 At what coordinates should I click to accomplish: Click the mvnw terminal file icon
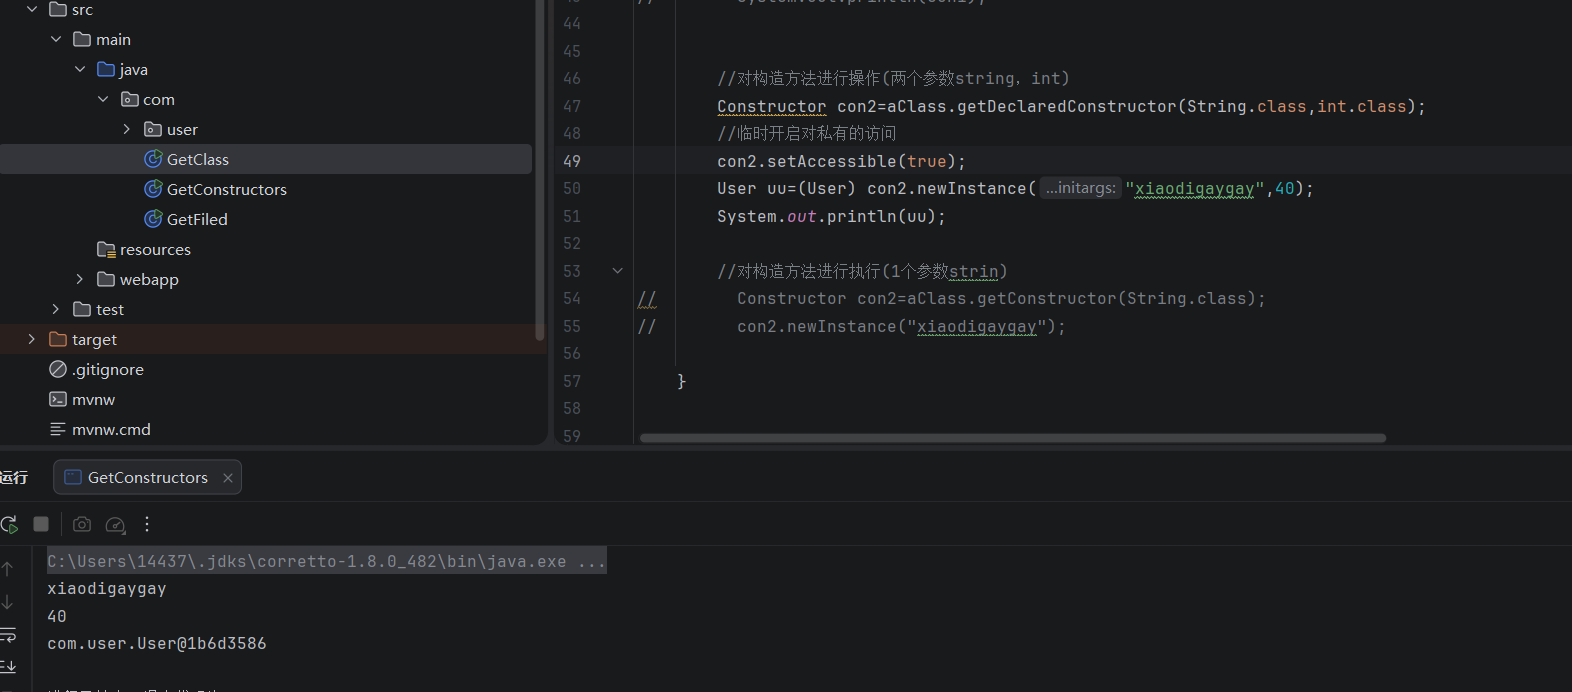click(58, 399)
